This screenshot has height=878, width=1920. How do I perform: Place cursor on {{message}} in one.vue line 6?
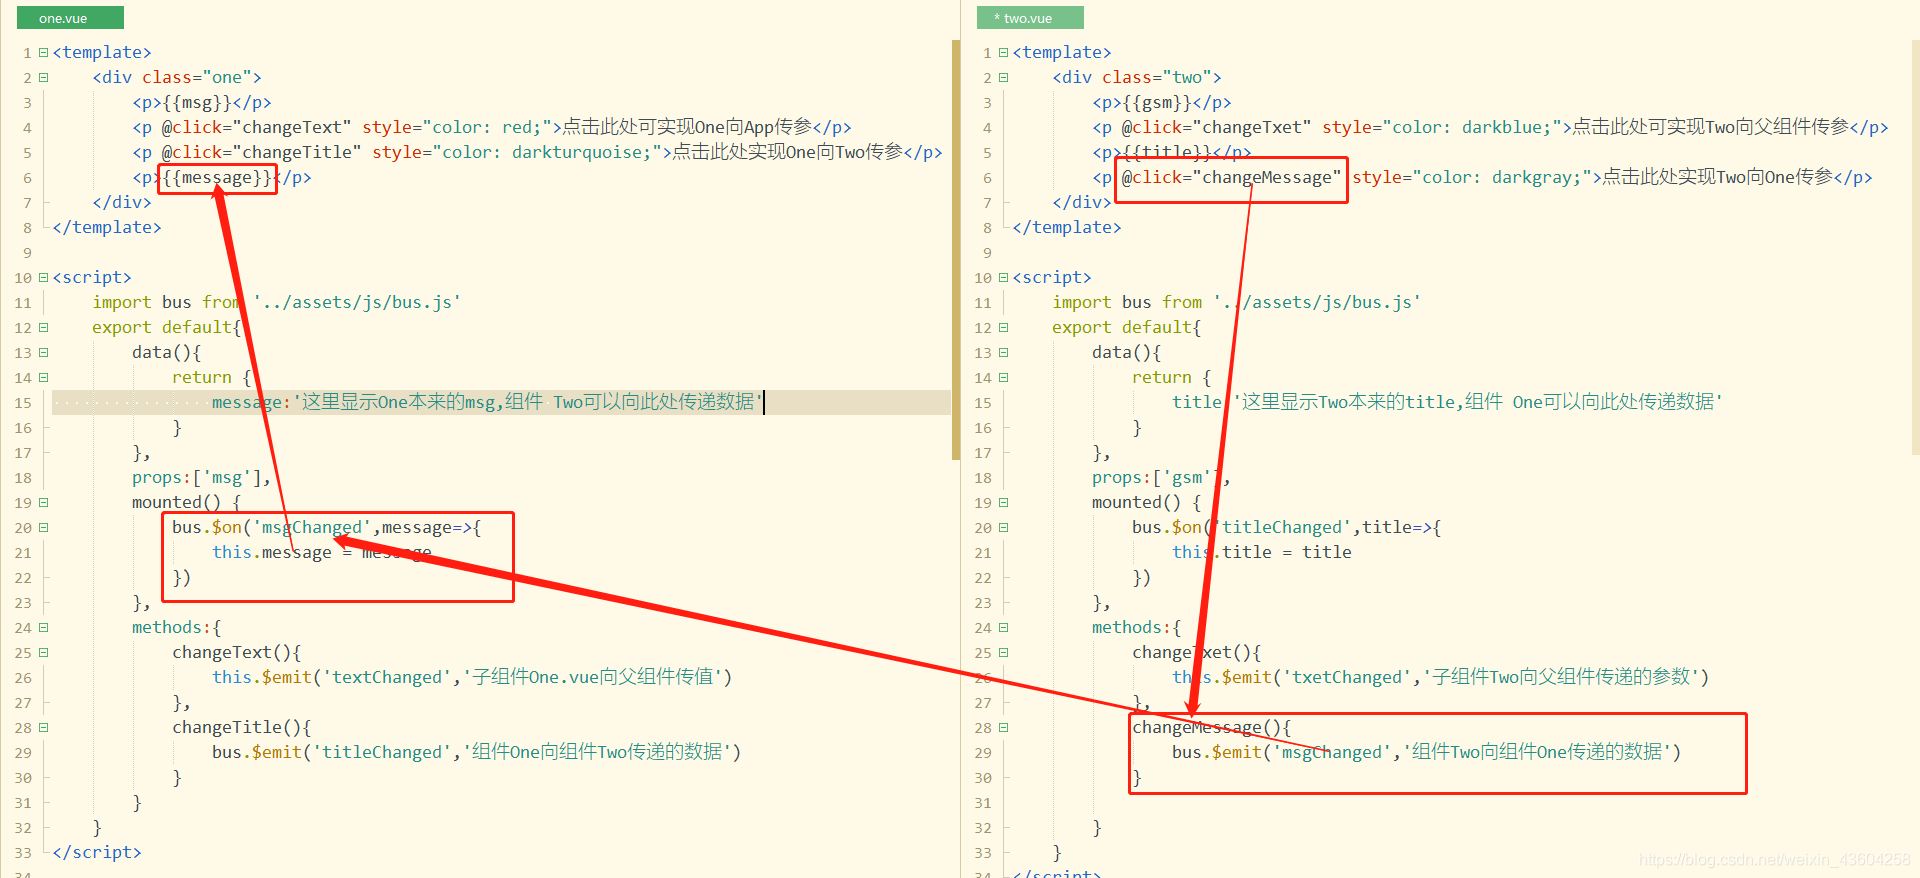[x=217, y=177]
